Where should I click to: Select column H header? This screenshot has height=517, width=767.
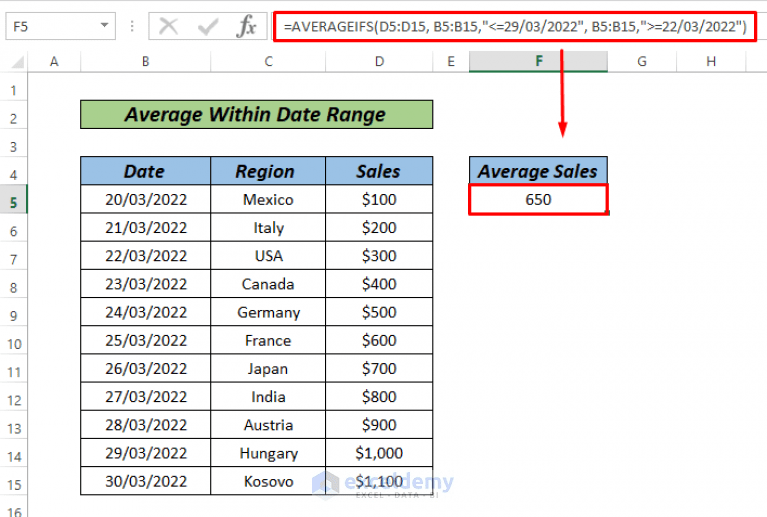711,62
